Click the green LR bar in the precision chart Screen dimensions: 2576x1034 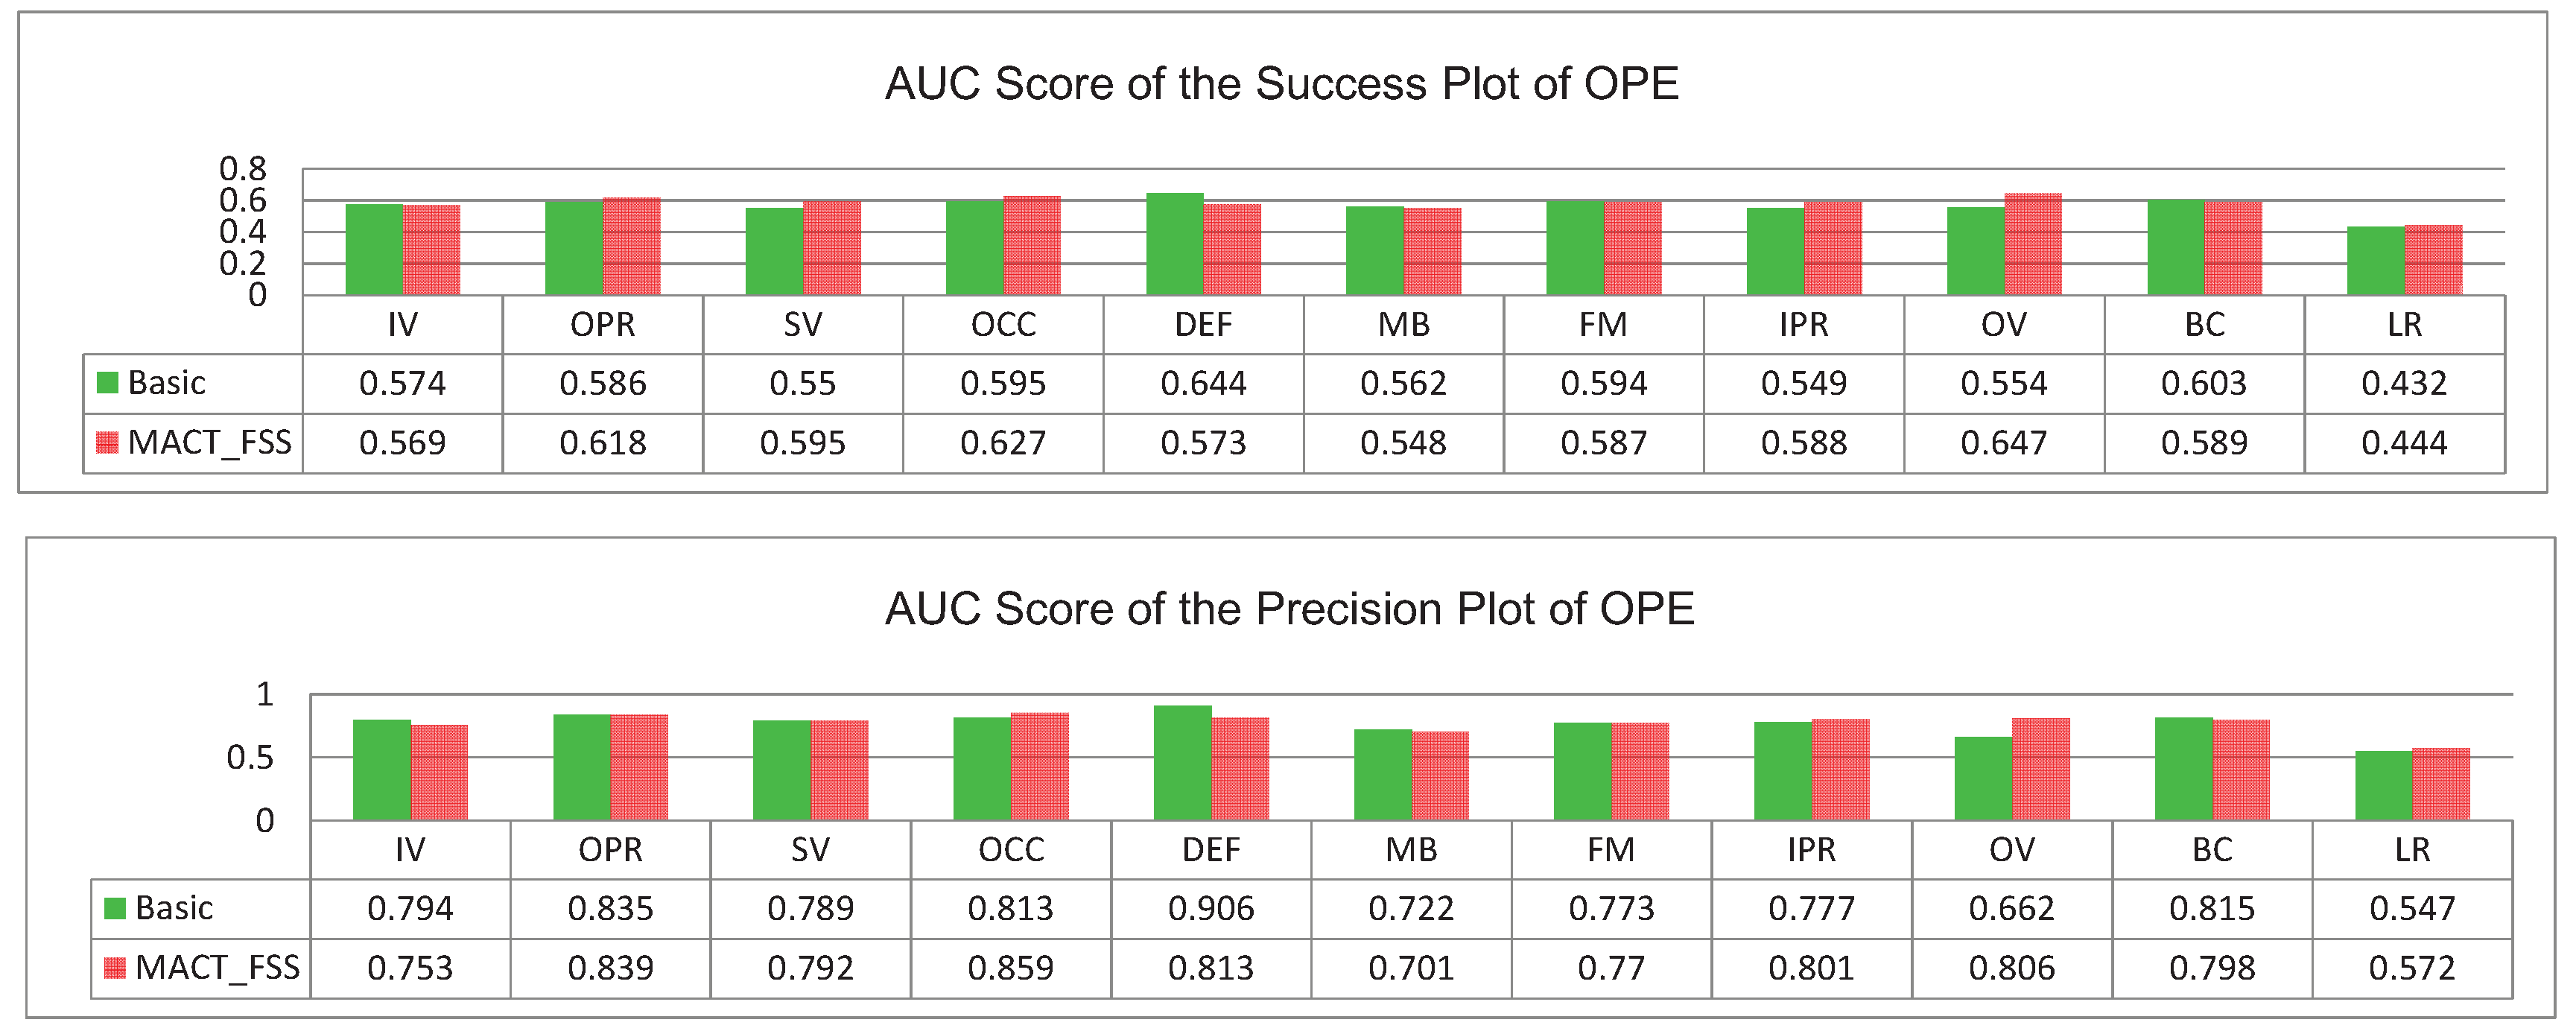click(x=2383, y=786)
